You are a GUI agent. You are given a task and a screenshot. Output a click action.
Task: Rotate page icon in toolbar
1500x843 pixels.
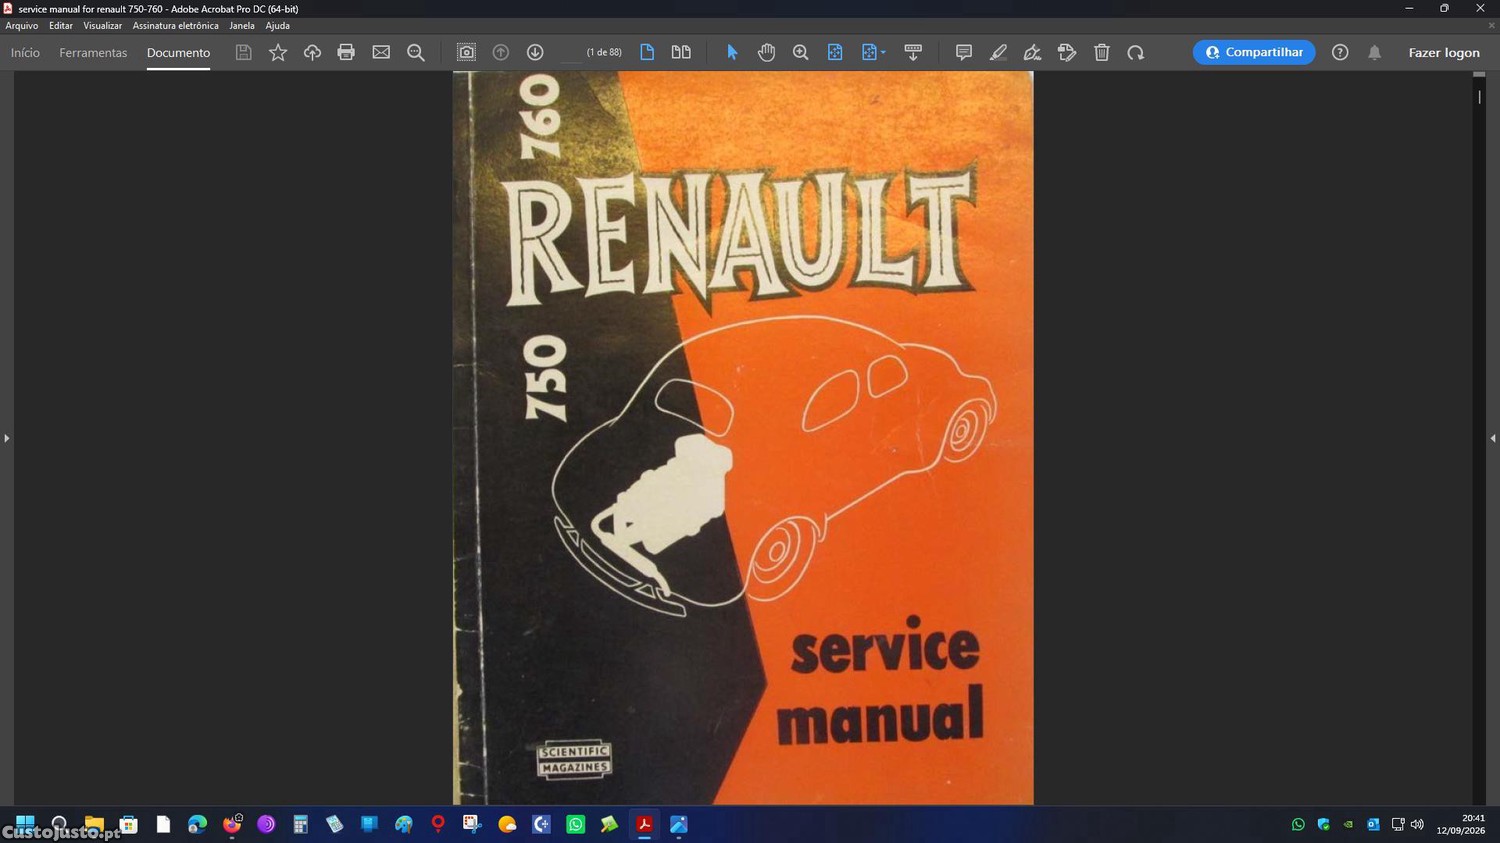[1135, 52]
